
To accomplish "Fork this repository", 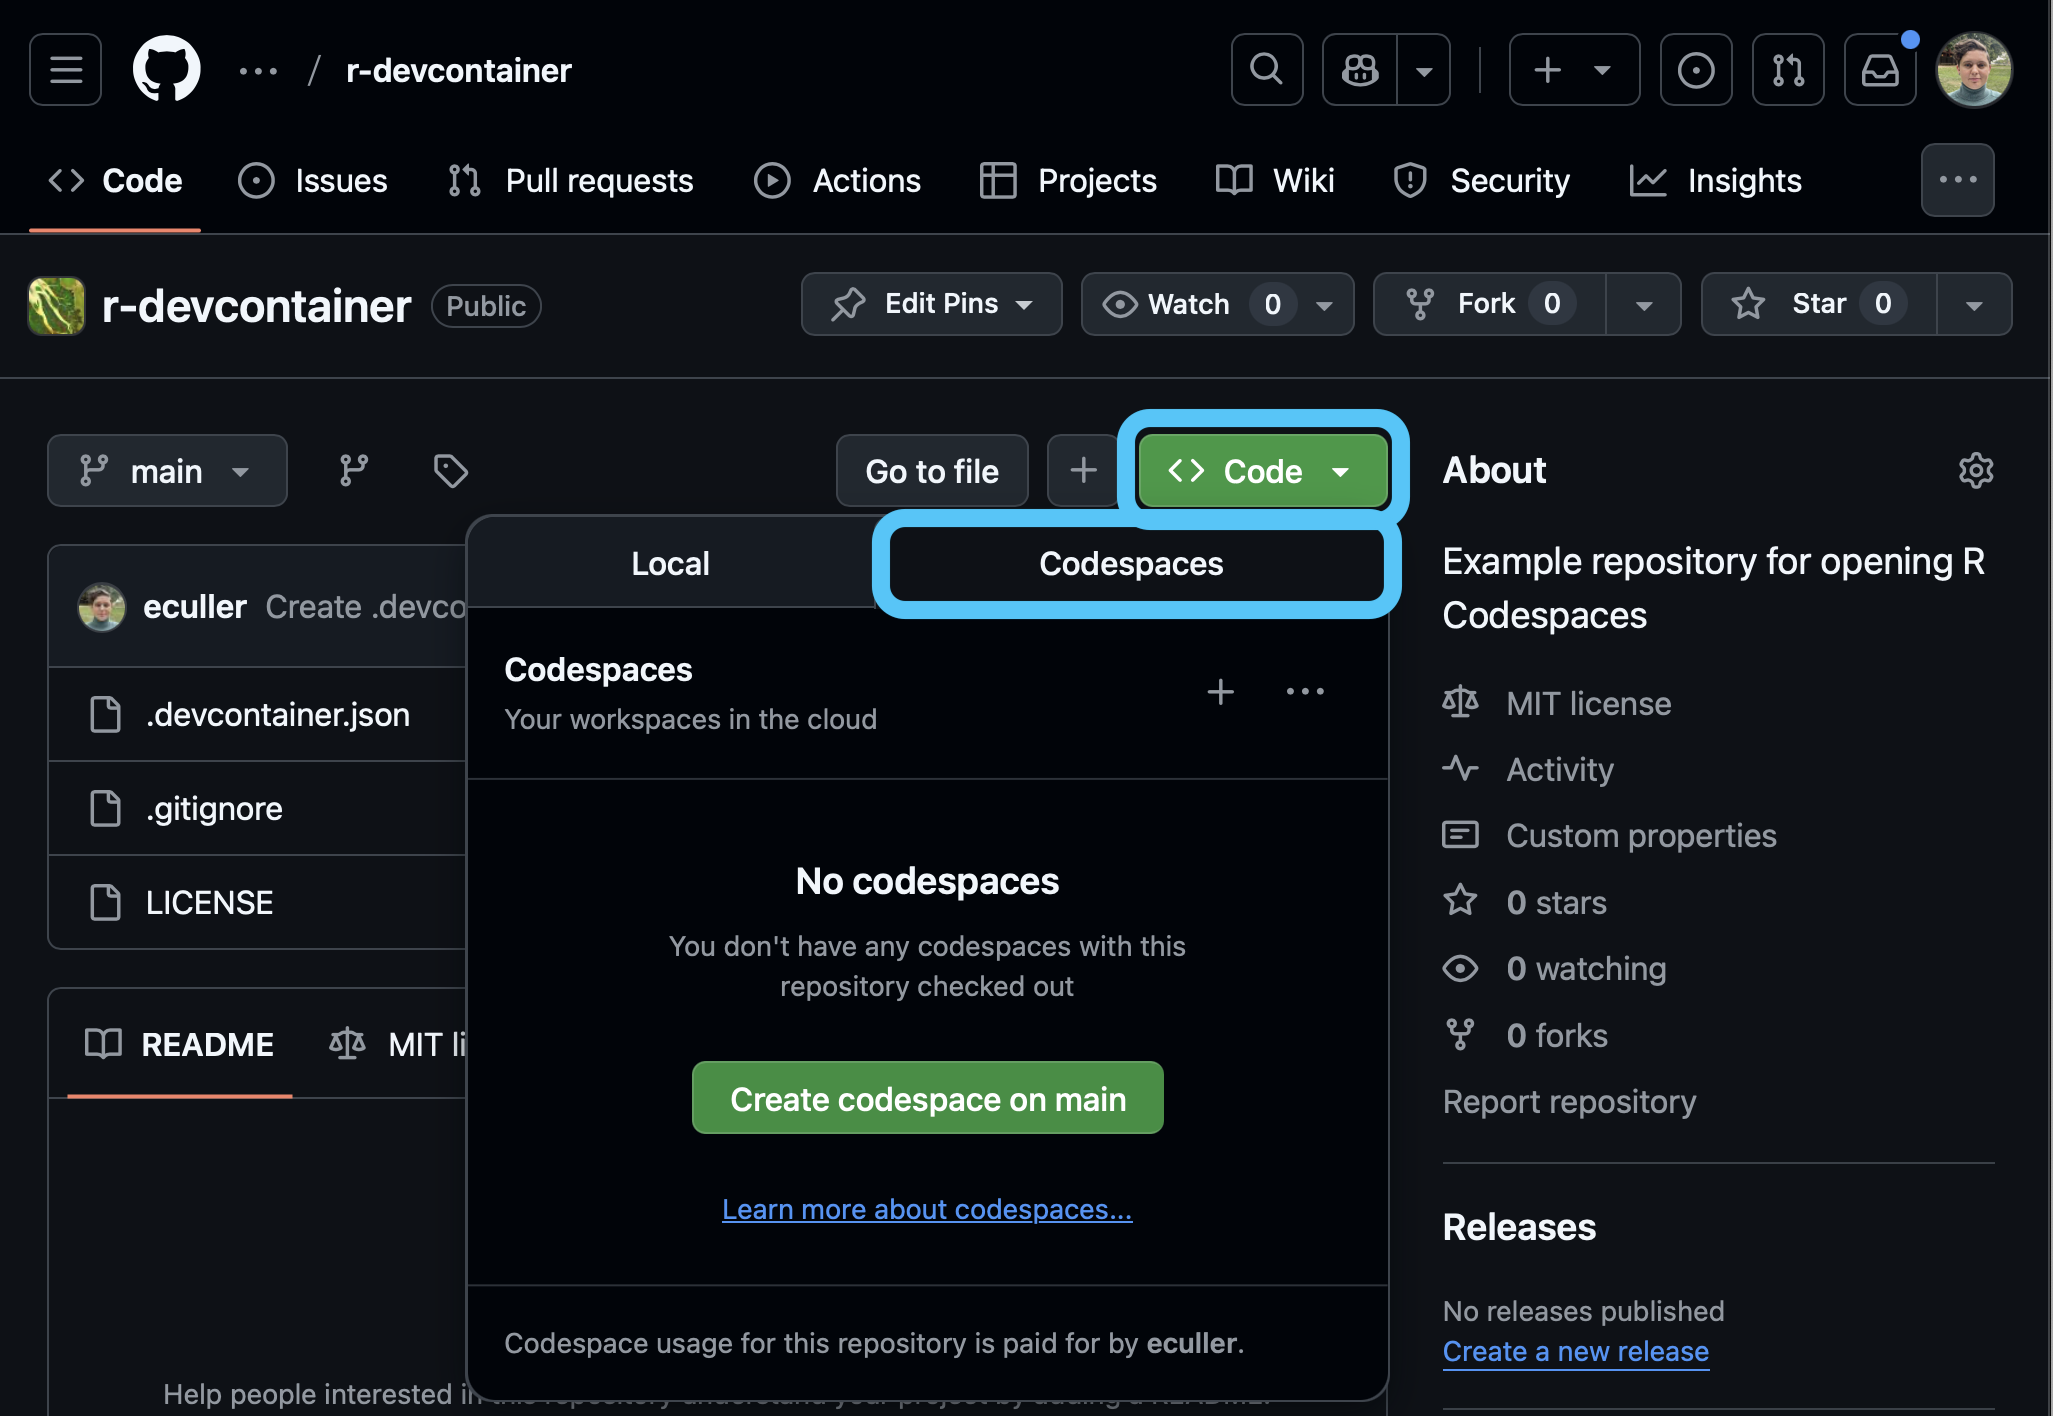I will (1489, 304).
